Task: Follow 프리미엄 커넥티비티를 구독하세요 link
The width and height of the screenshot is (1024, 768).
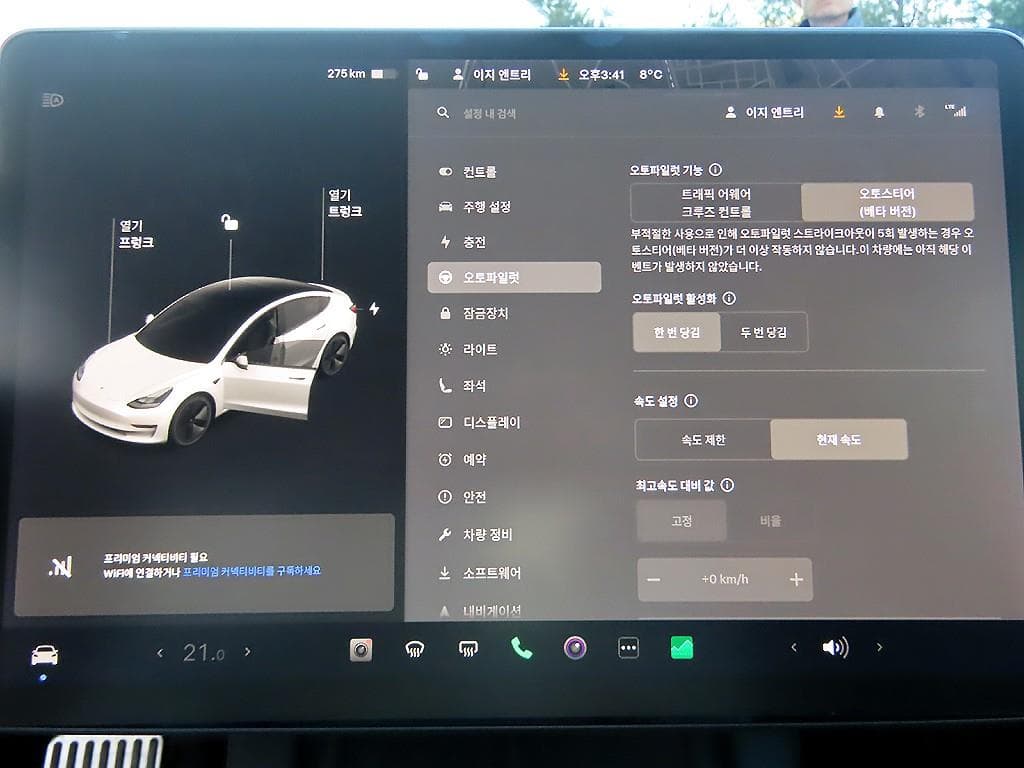Action: point(251,571)
